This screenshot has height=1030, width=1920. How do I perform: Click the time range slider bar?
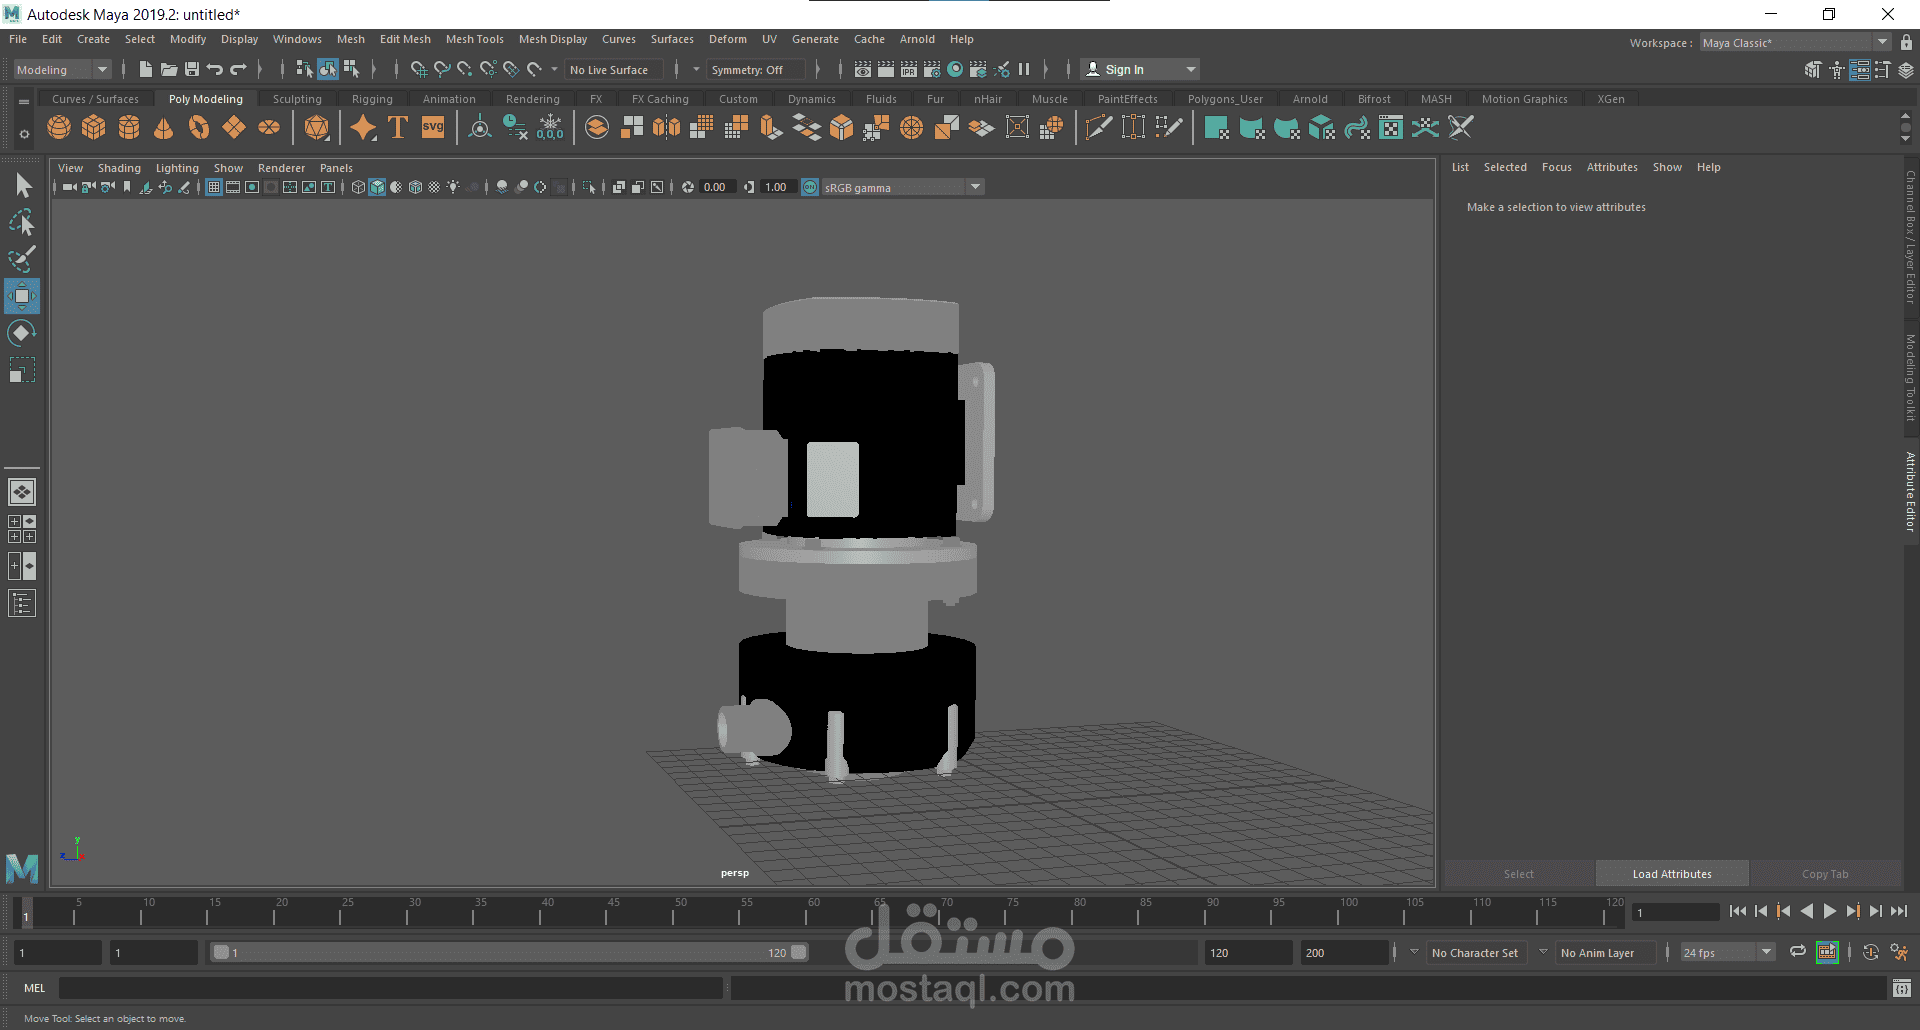[508, 953]
